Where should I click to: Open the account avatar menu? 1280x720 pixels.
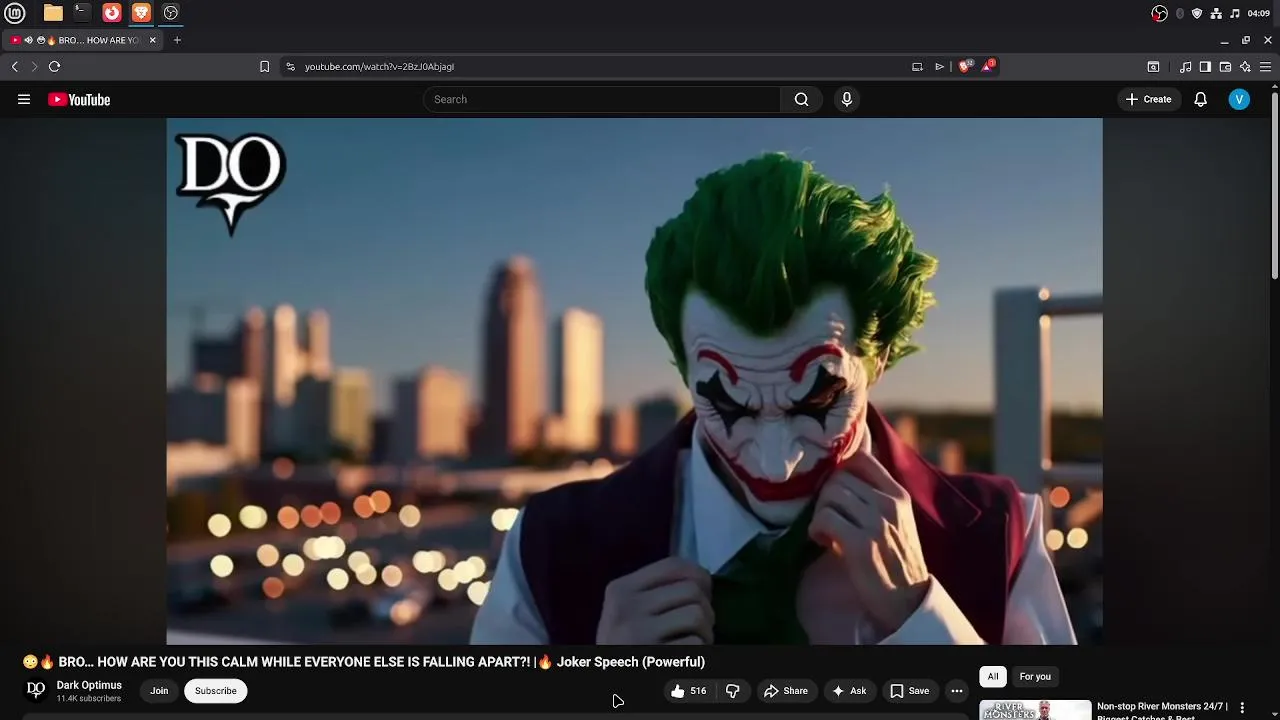point(1239,99)
